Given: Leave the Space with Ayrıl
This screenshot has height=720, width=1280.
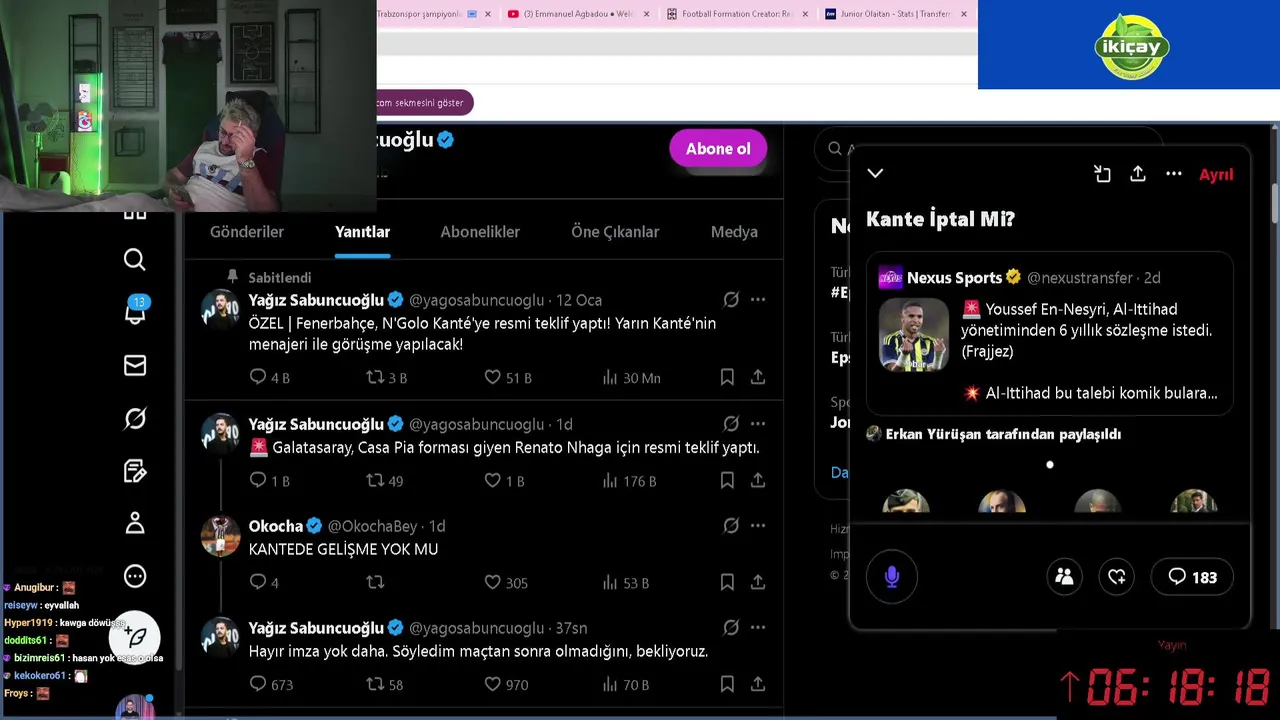Looking at the screenshot, I should pyautogui.click(x=1216, y=174).
